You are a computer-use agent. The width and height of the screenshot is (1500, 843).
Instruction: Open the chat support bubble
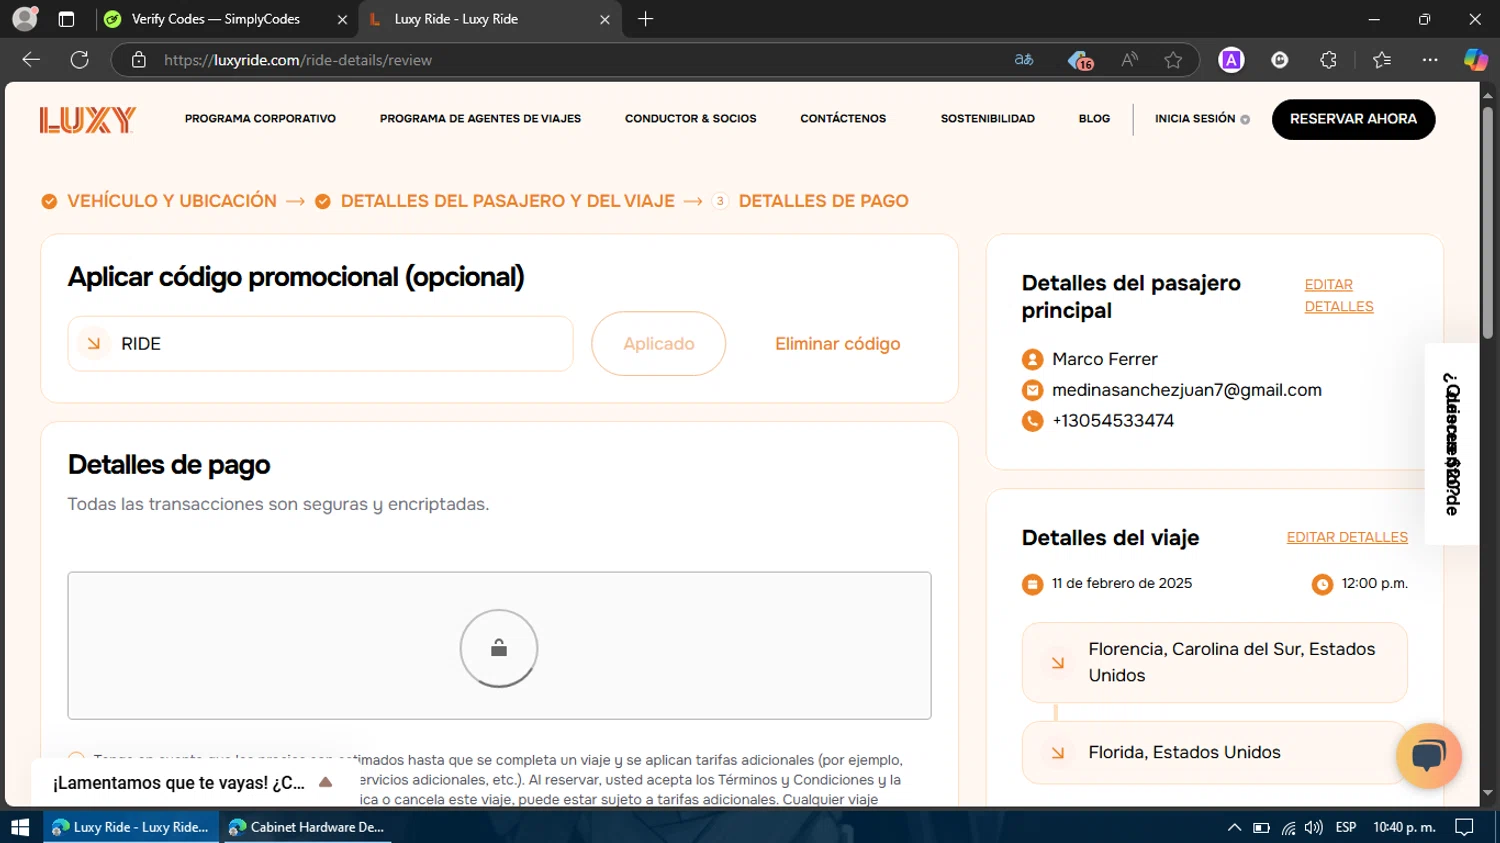tap(1428, 755)
